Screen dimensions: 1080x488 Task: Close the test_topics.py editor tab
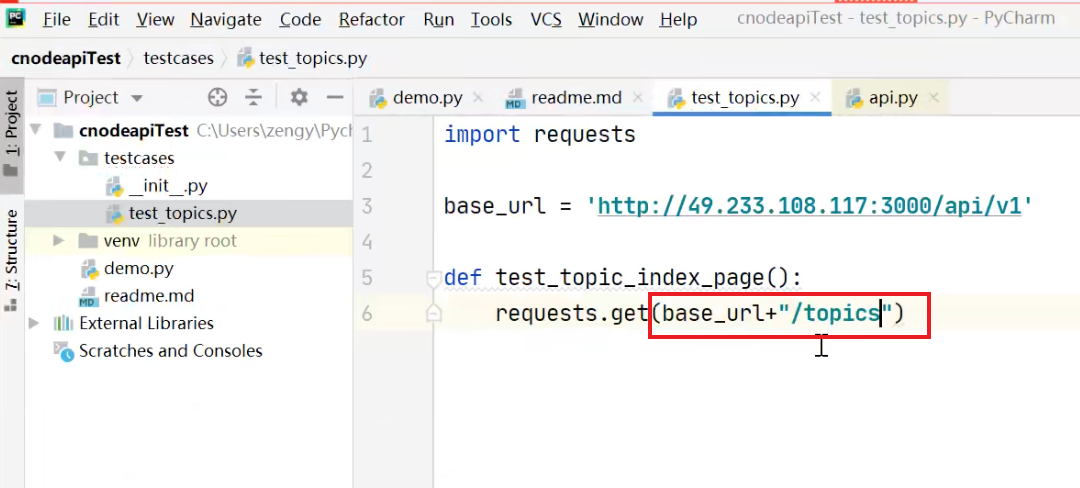pyautogui.click(x=816, y=98)
